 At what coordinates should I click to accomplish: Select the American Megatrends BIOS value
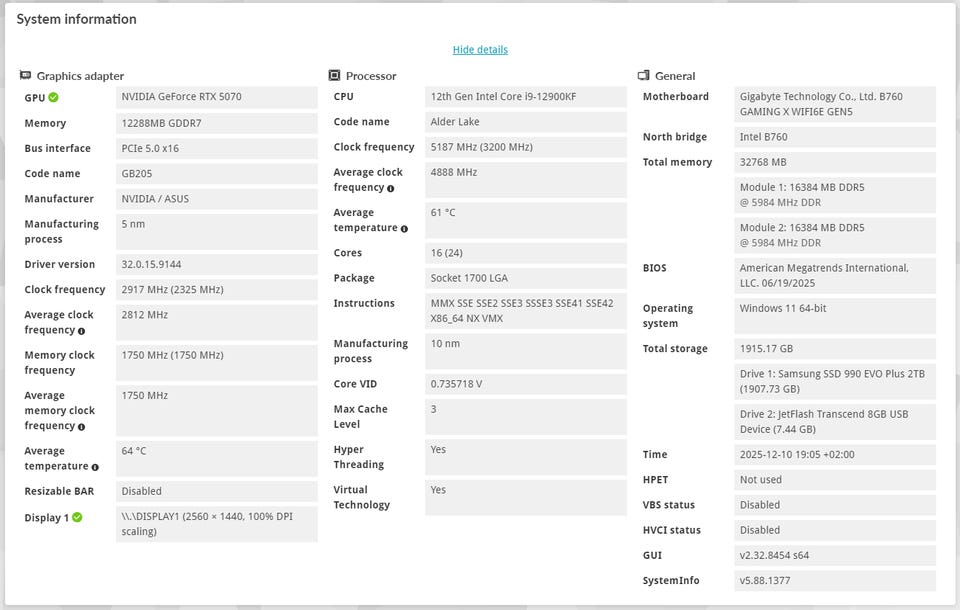click(835, 276)
